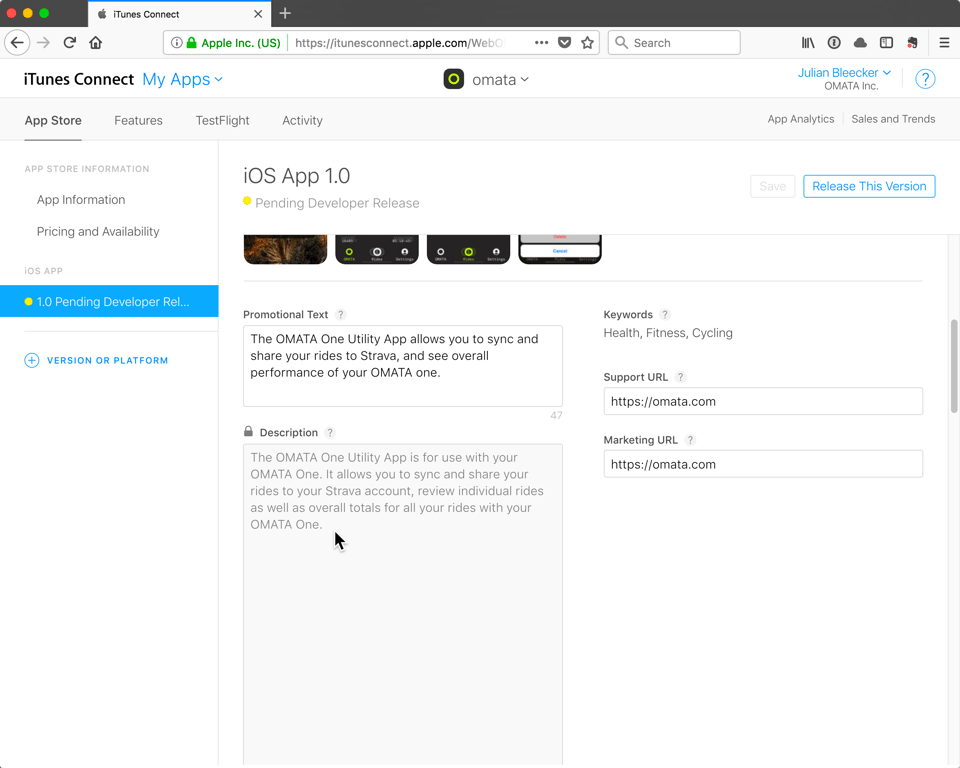960x768 pixels.
Task: Click the address bar URL
Action: [x=400, y=43]
